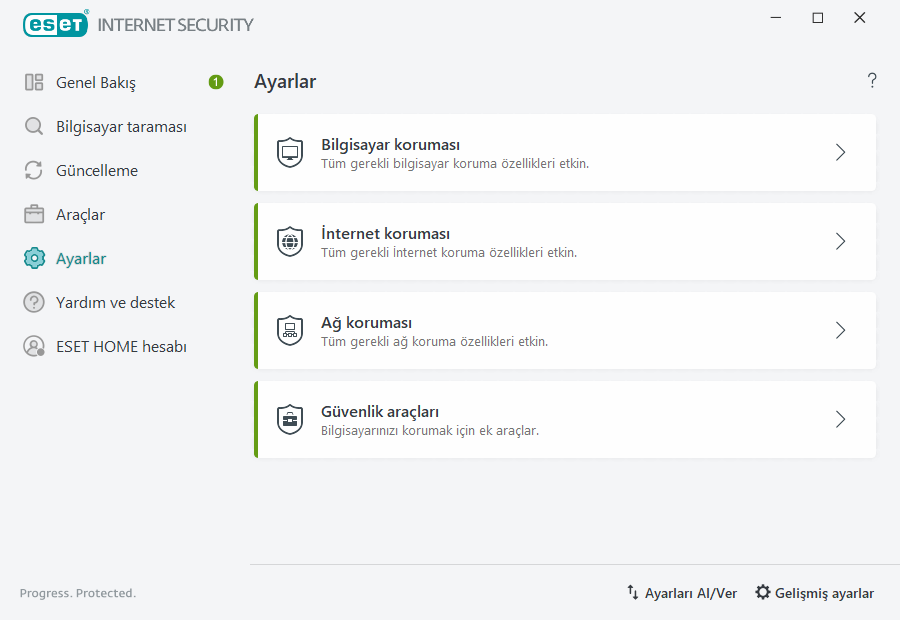Screen dimensions: 900x620
Task: Click the Yardım ve destek question icon
Action: pyautogui.click(x=32, y=302)
